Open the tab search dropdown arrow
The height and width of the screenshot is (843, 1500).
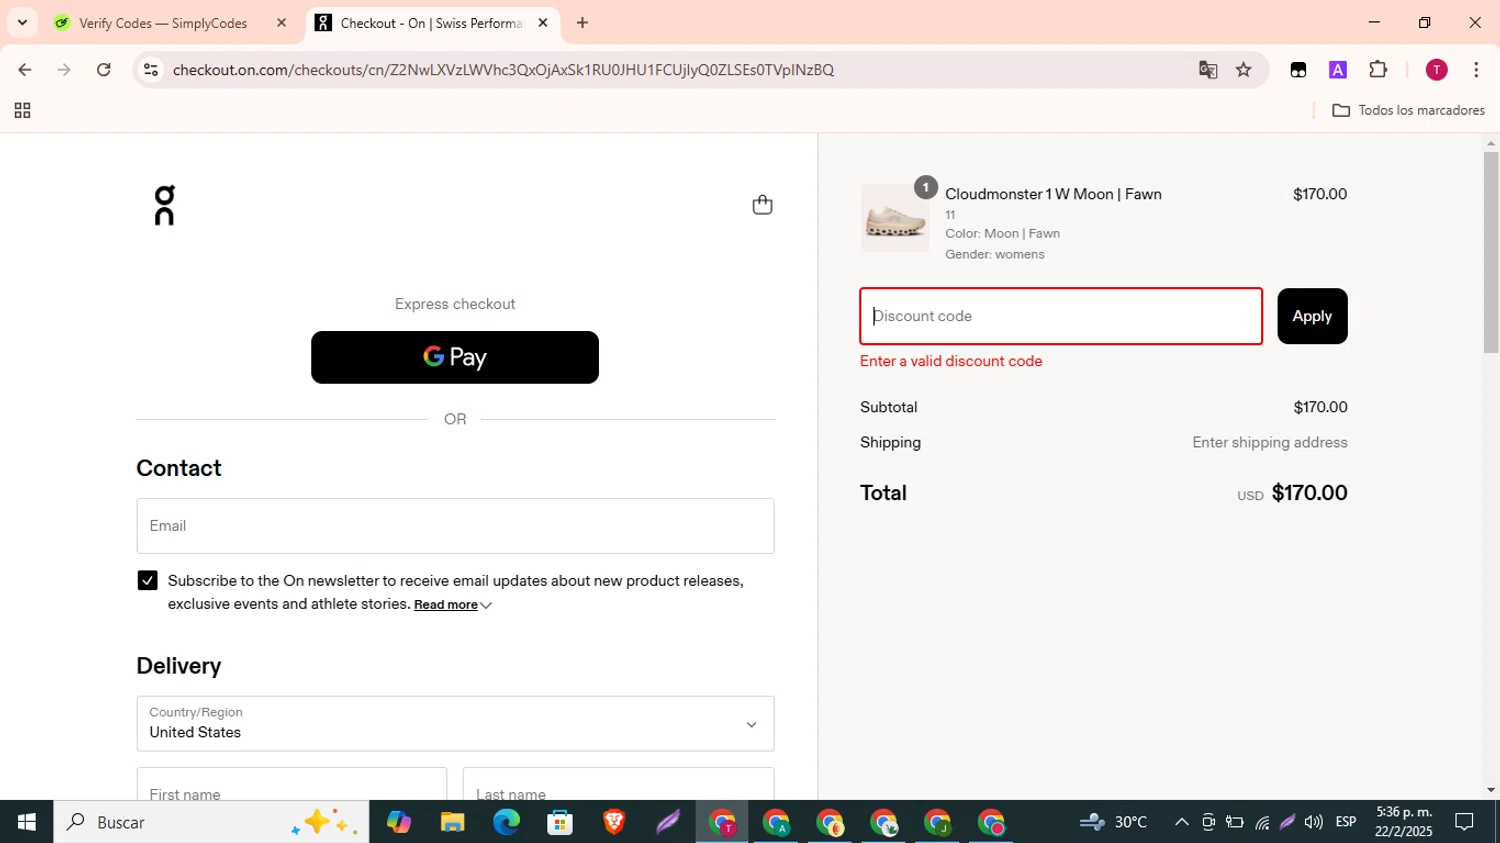coord(22,23)
